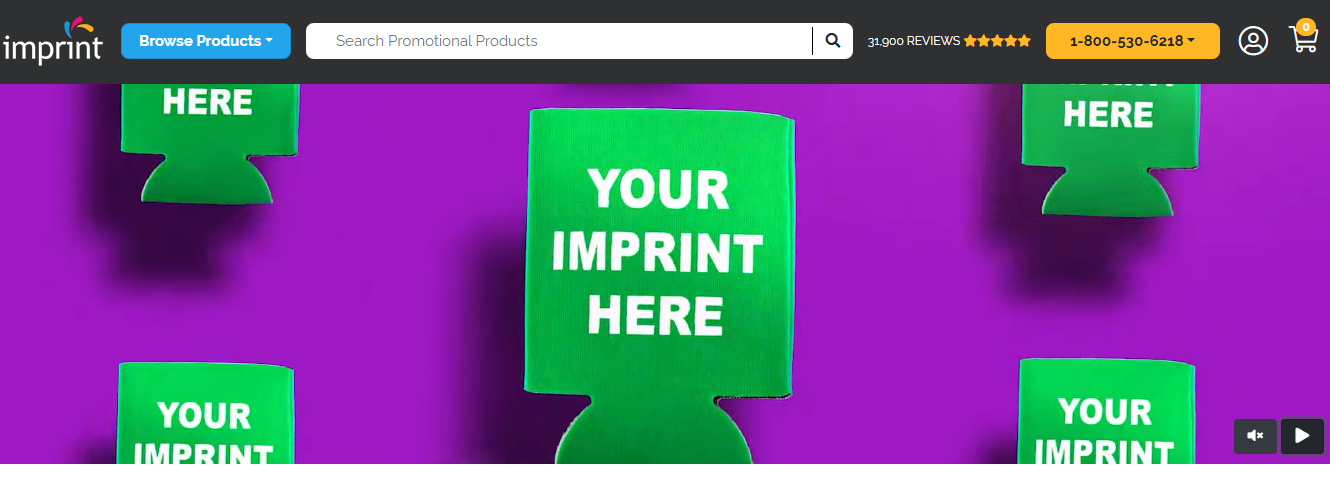Play the banner video
The height and width of the screenshot is (477, 1330).
(x=1302, y=436)
